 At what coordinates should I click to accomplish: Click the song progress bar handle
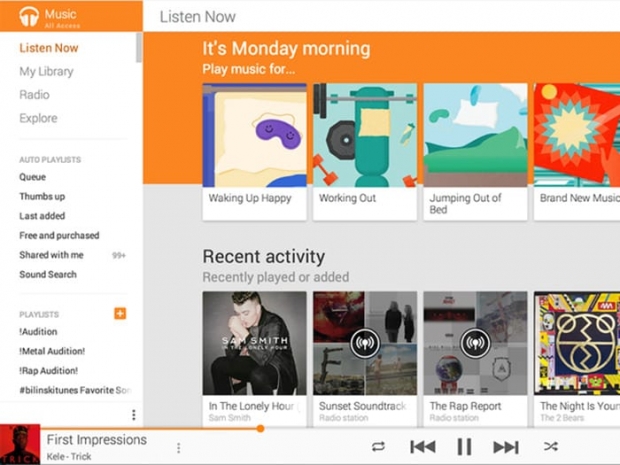[260, 428]
